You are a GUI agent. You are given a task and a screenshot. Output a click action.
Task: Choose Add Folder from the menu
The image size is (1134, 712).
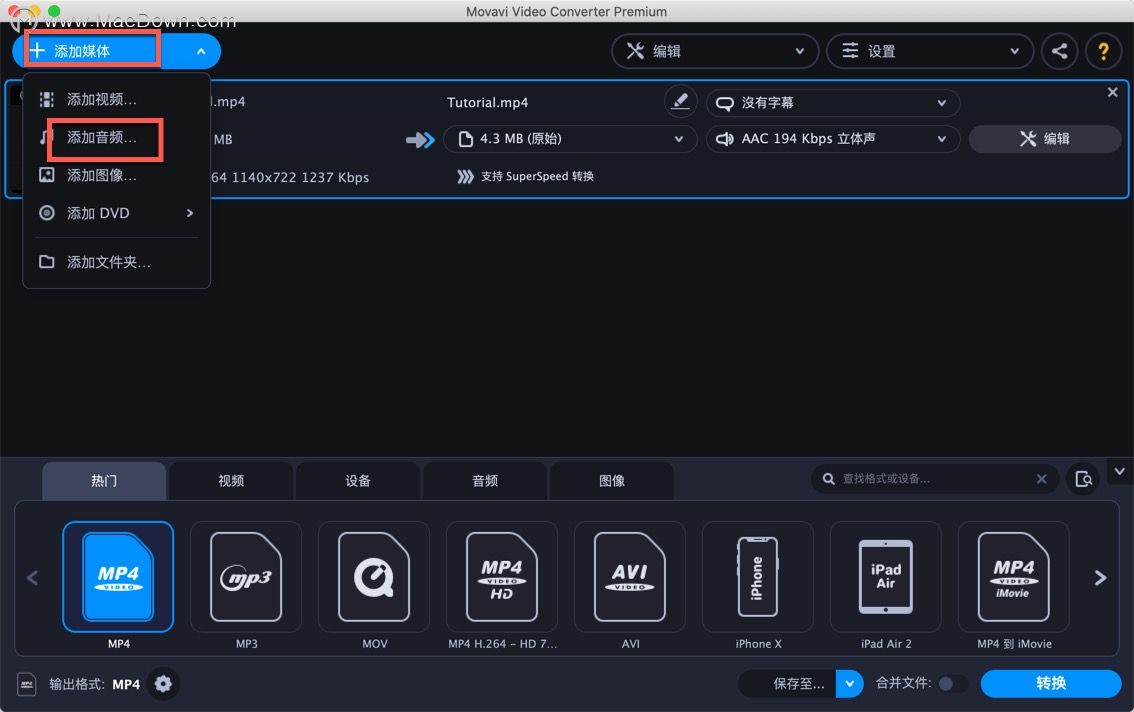tap(116, 262)
